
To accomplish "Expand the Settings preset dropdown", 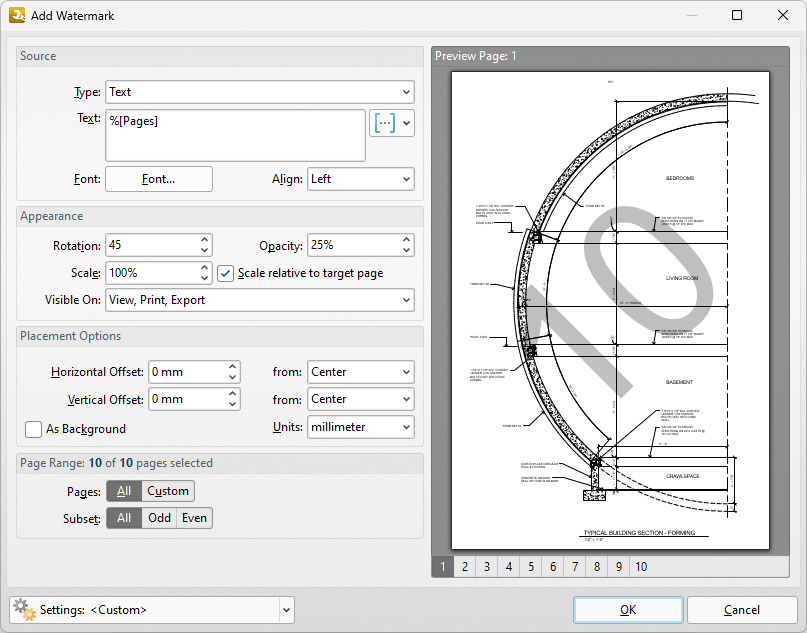I will [x=287, y=609].
